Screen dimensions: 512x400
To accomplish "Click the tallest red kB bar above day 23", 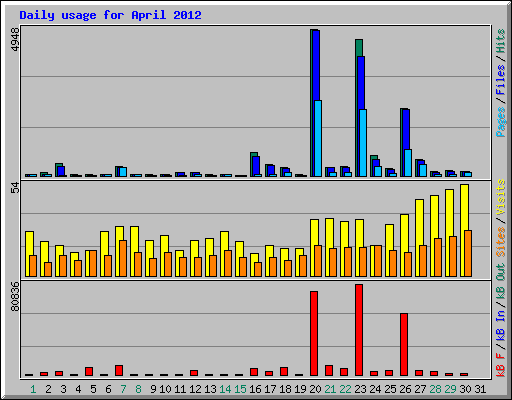I will [359, 330].
